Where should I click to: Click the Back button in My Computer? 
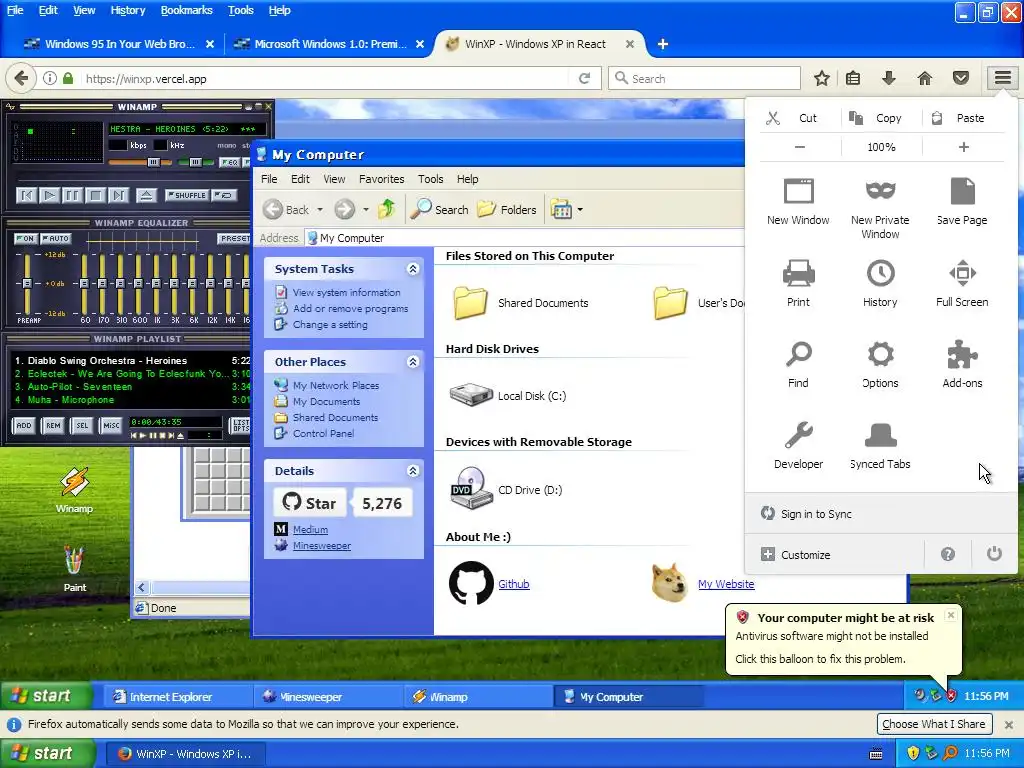(286, 210)
